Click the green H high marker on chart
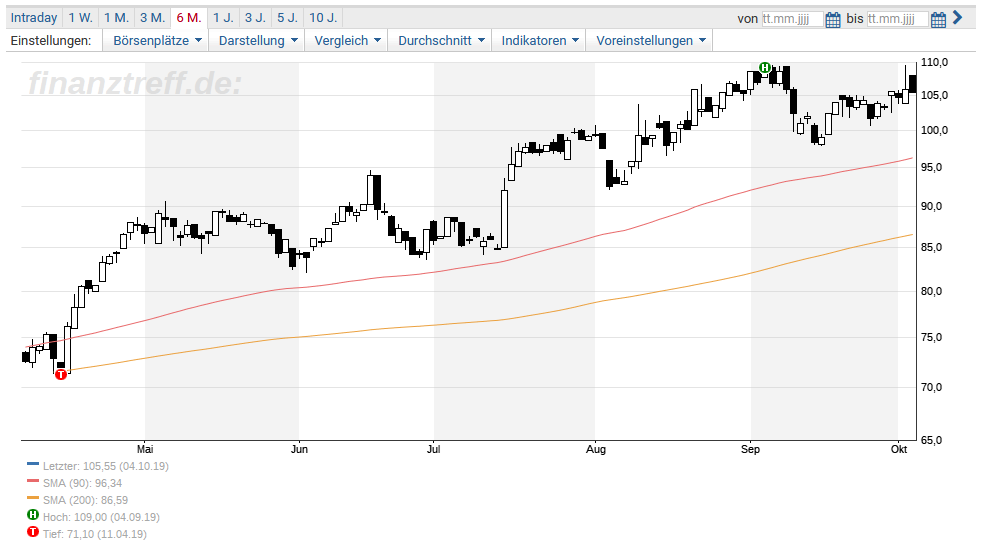This screenshot has height=545, width=982. [x=765, y=68]
